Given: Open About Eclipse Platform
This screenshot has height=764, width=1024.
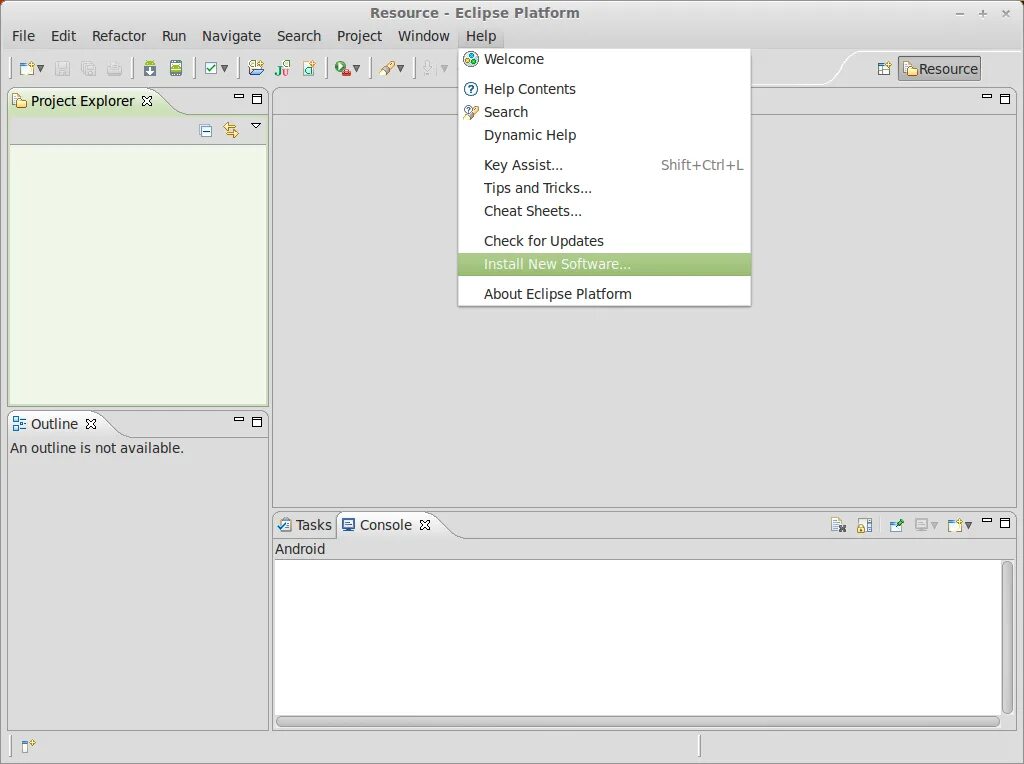Looking at the screenshot, I should pos(604,294).
